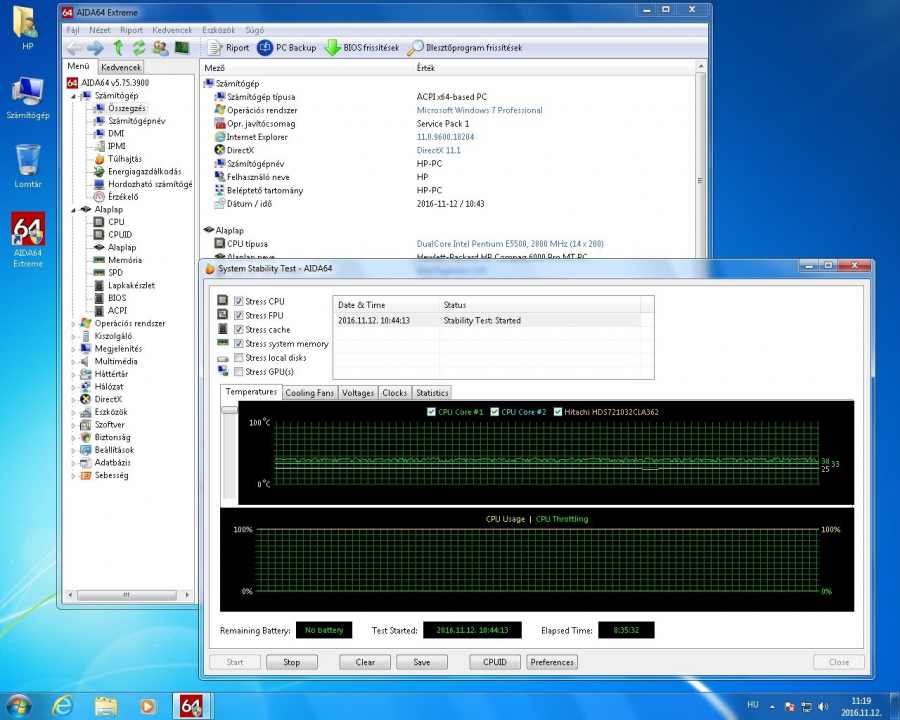Viewport: 900px width, 720px height.
Task: Click the Forward arrow in AIDA64 toolbar
Action: click(x=95, y=48)
